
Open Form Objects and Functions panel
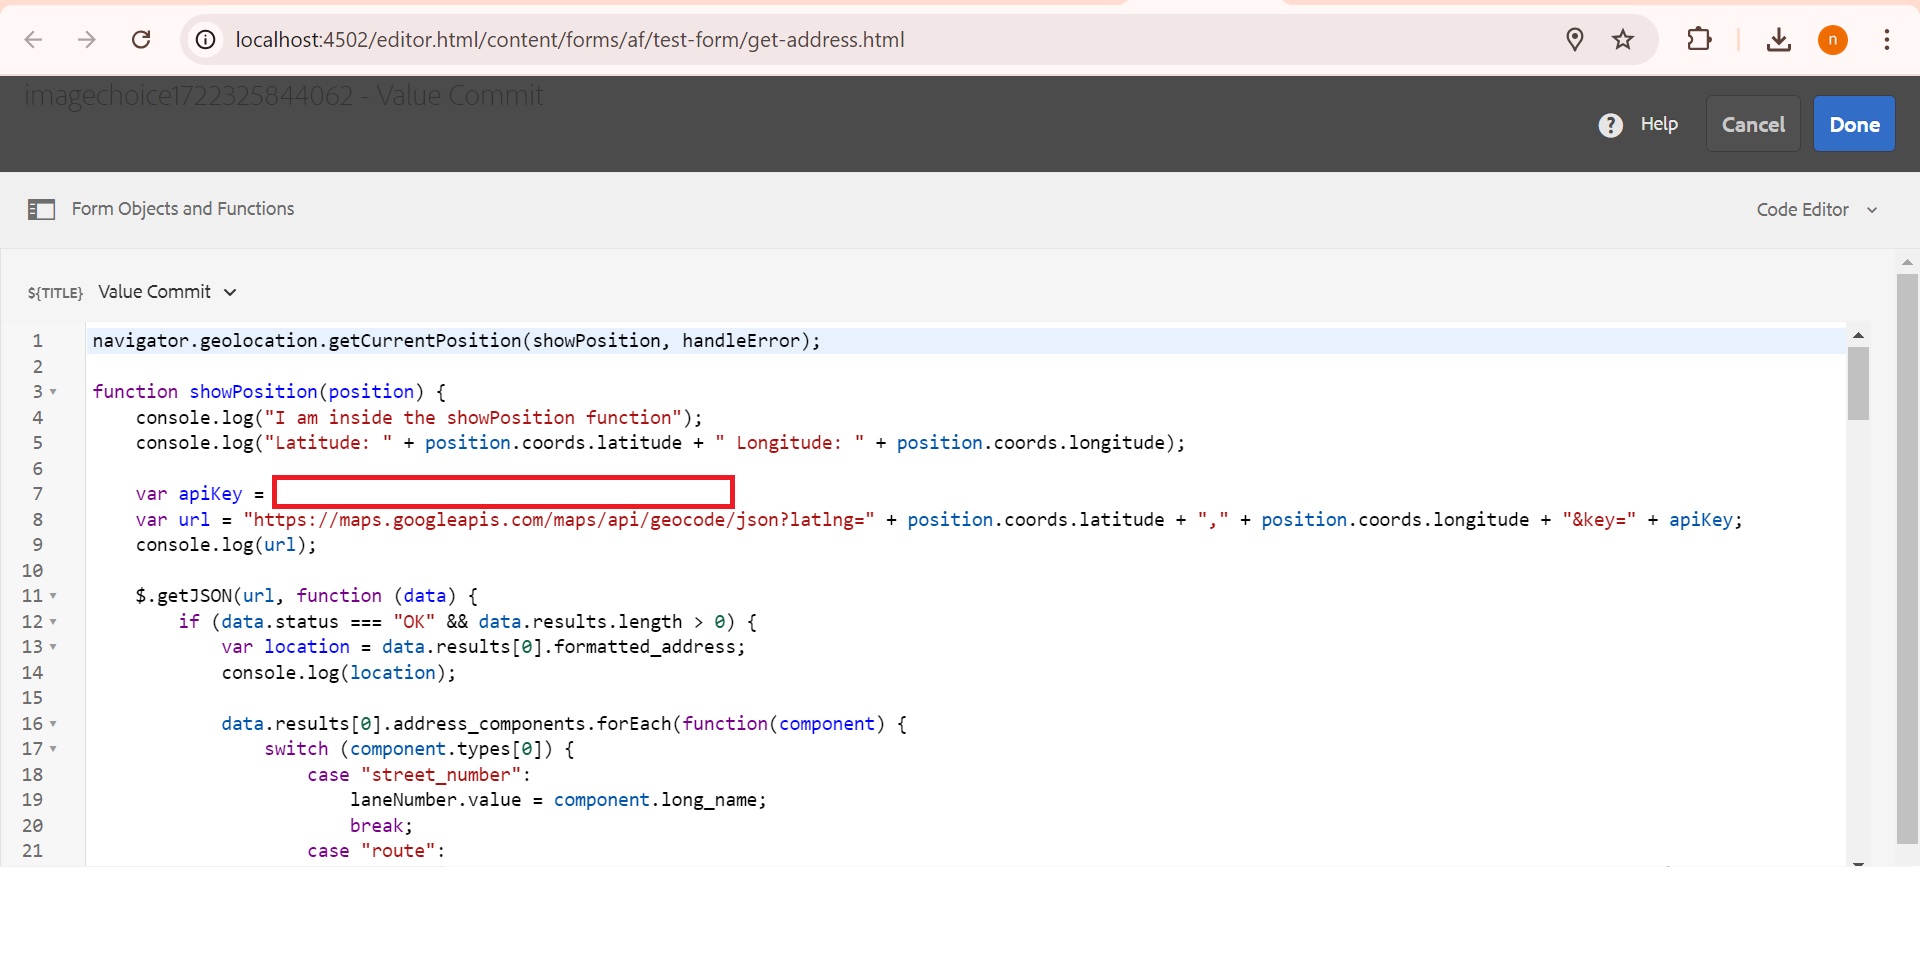coord(183,208)
